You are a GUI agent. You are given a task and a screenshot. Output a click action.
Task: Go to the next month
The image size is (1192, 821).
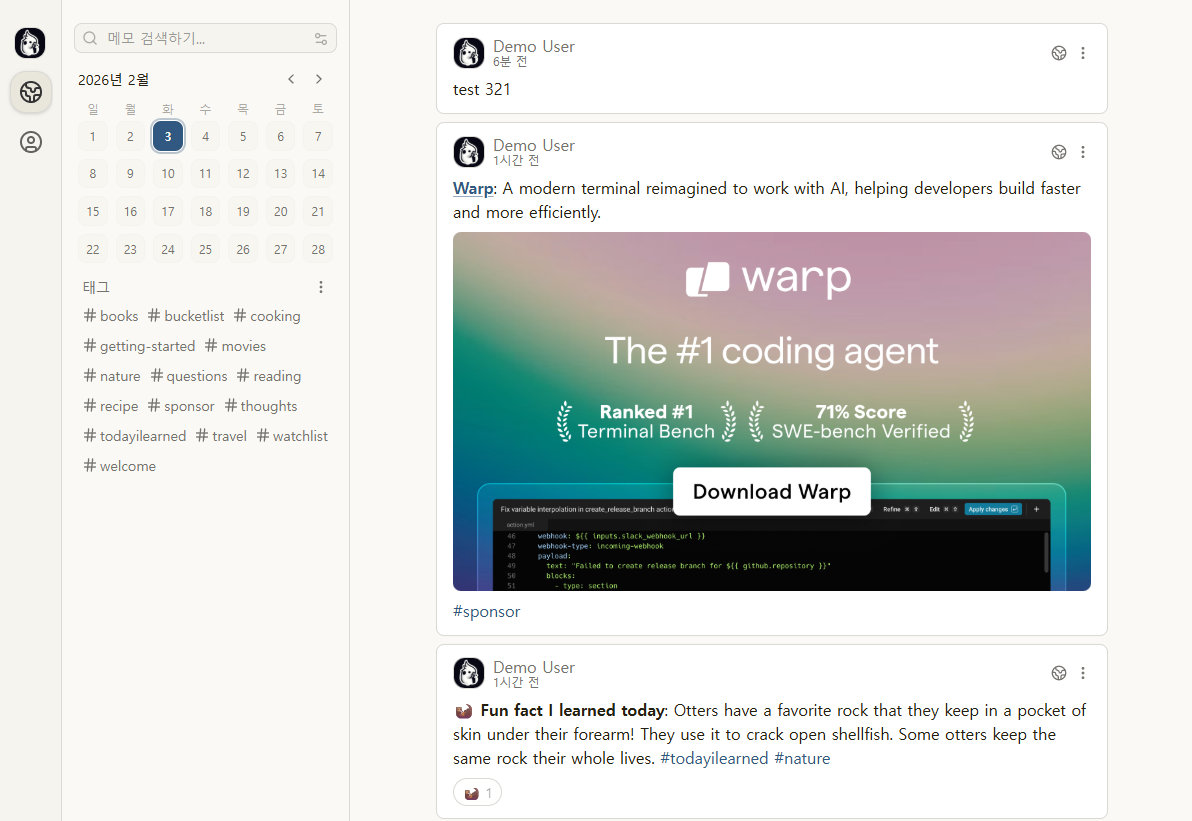tap(319, 79)
